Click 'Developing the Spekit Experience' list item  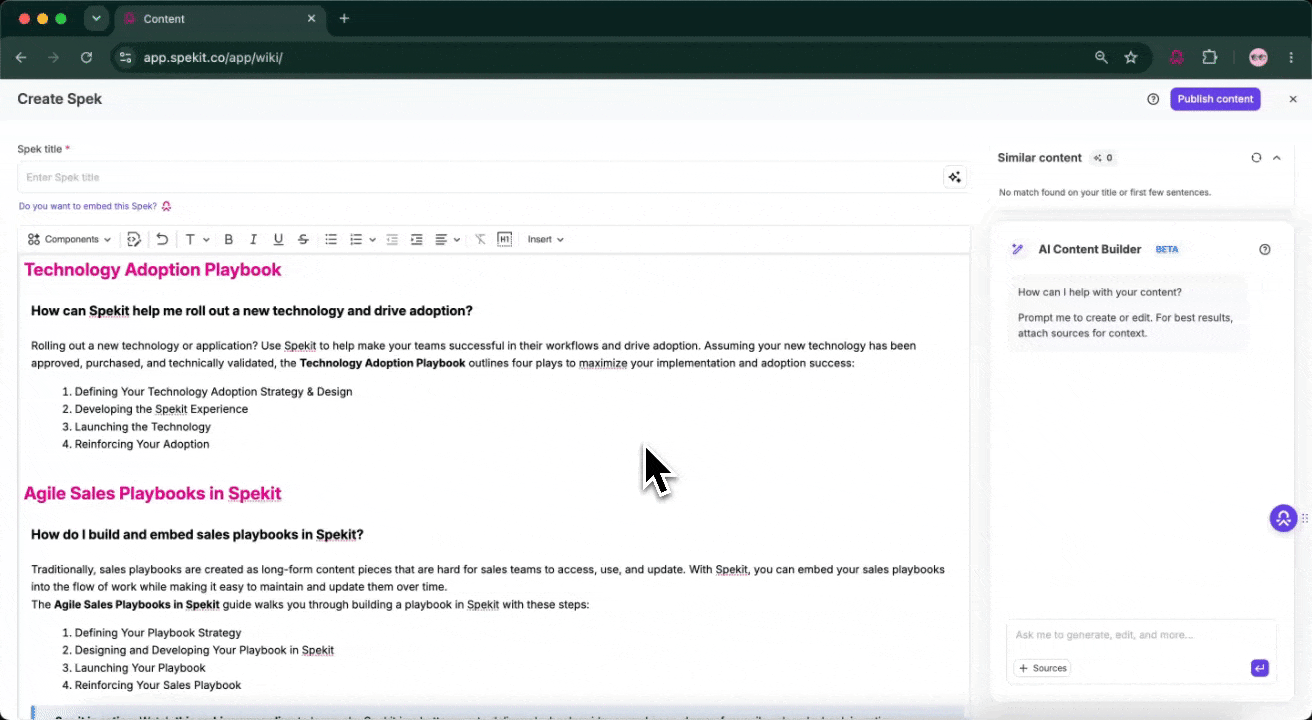tap(161, 409)
